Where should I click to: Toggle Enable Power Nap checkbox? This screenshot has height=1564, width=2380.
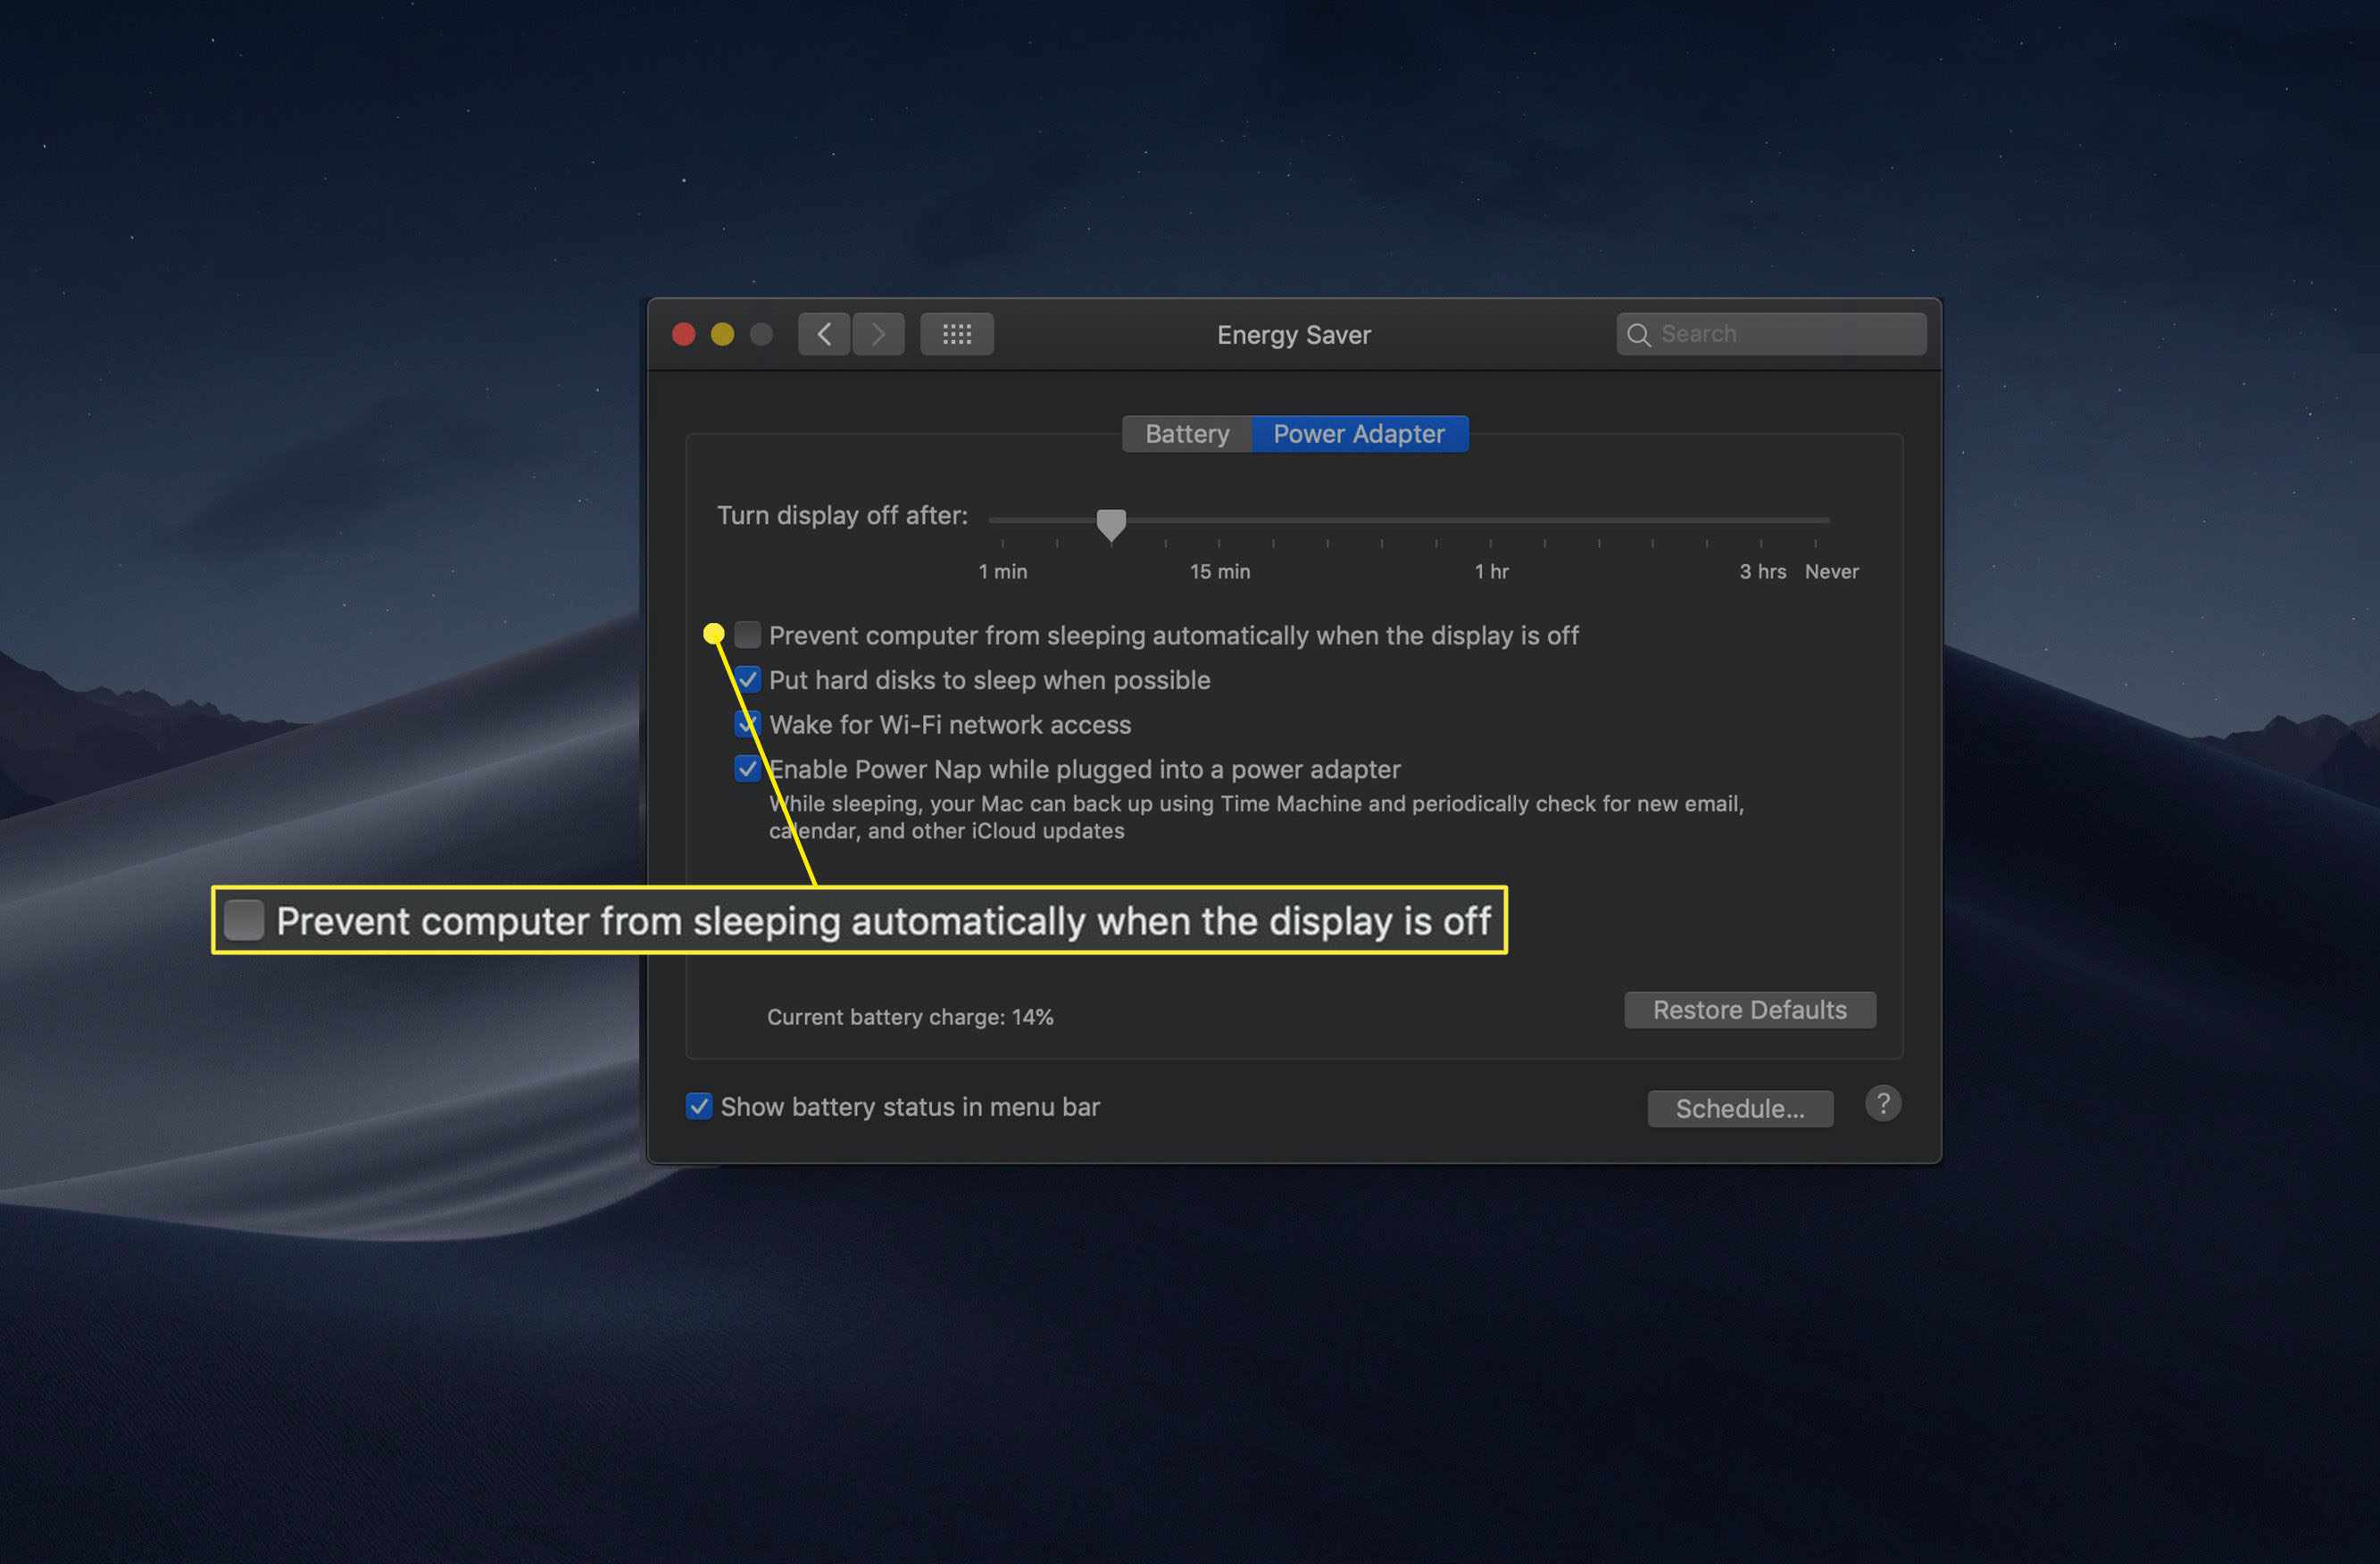coord(747,768)
